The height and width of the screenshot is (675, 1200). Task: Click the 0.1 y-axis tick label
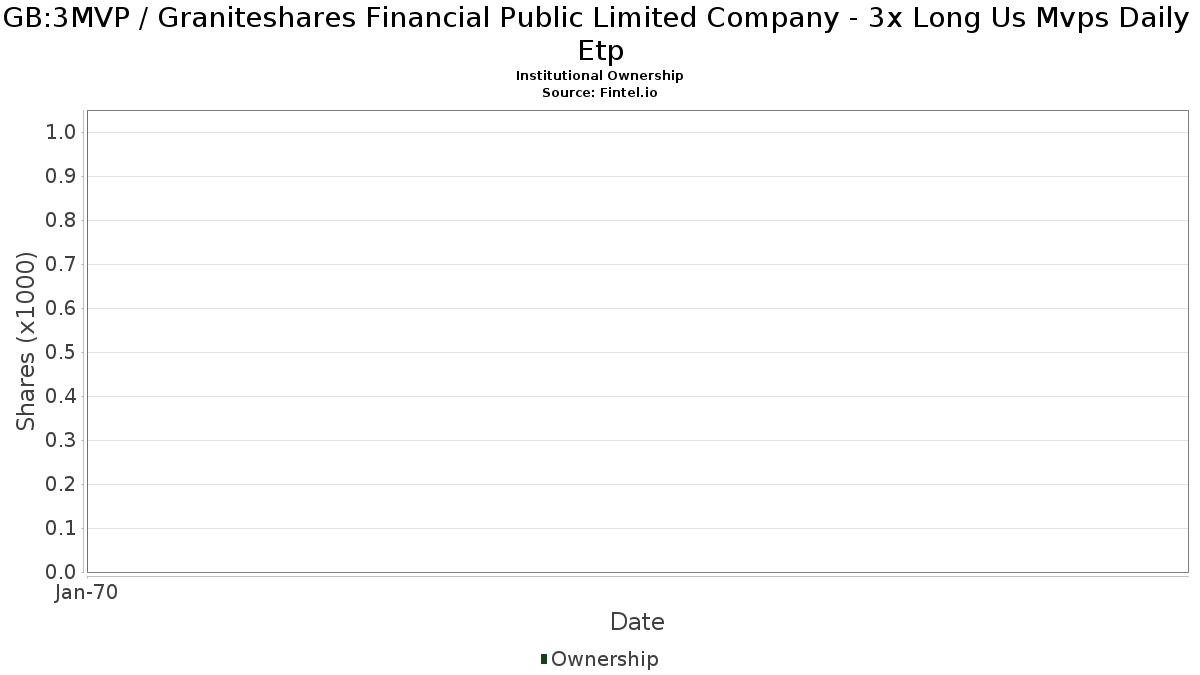click(61, 529)
